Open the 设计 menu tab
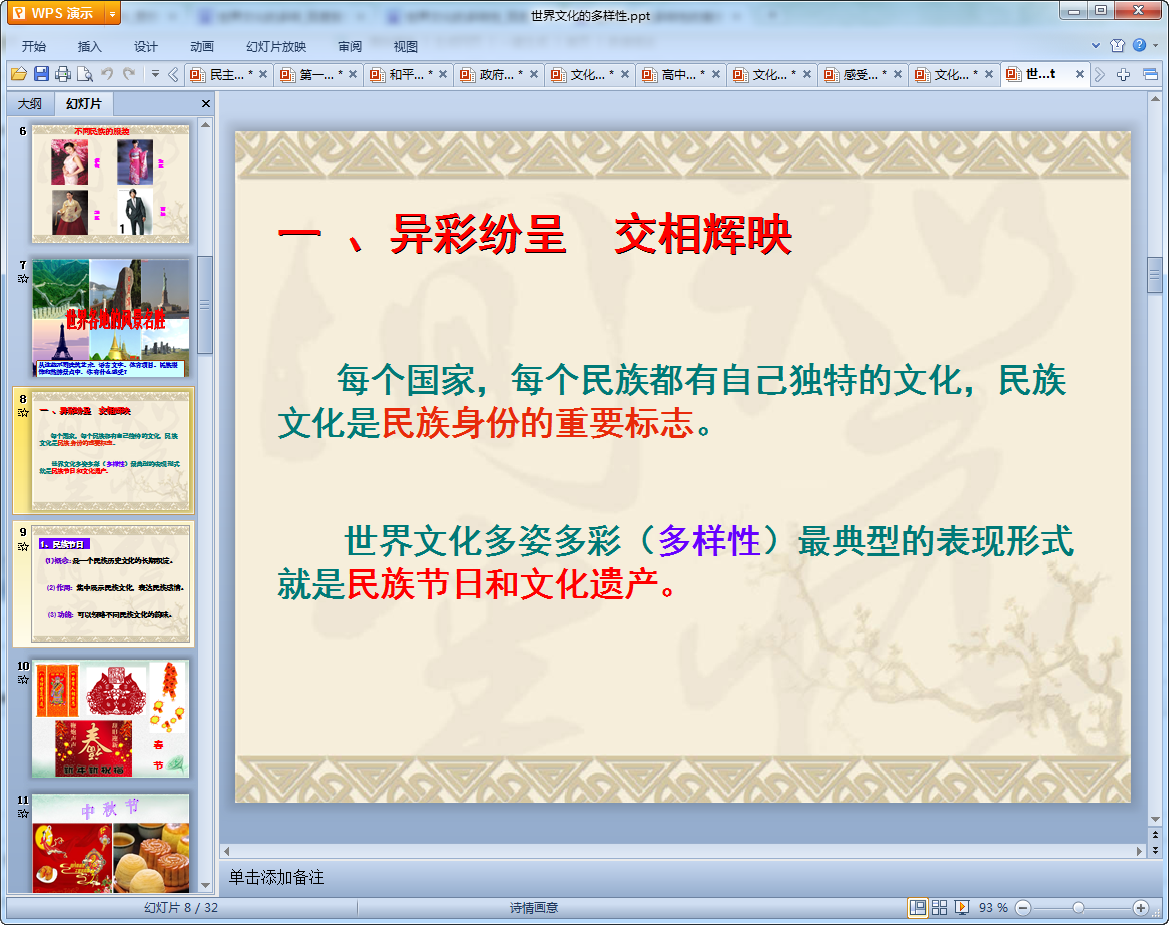Image resolution: width=1169 pixels, height=925 pixels. [145, 46]
